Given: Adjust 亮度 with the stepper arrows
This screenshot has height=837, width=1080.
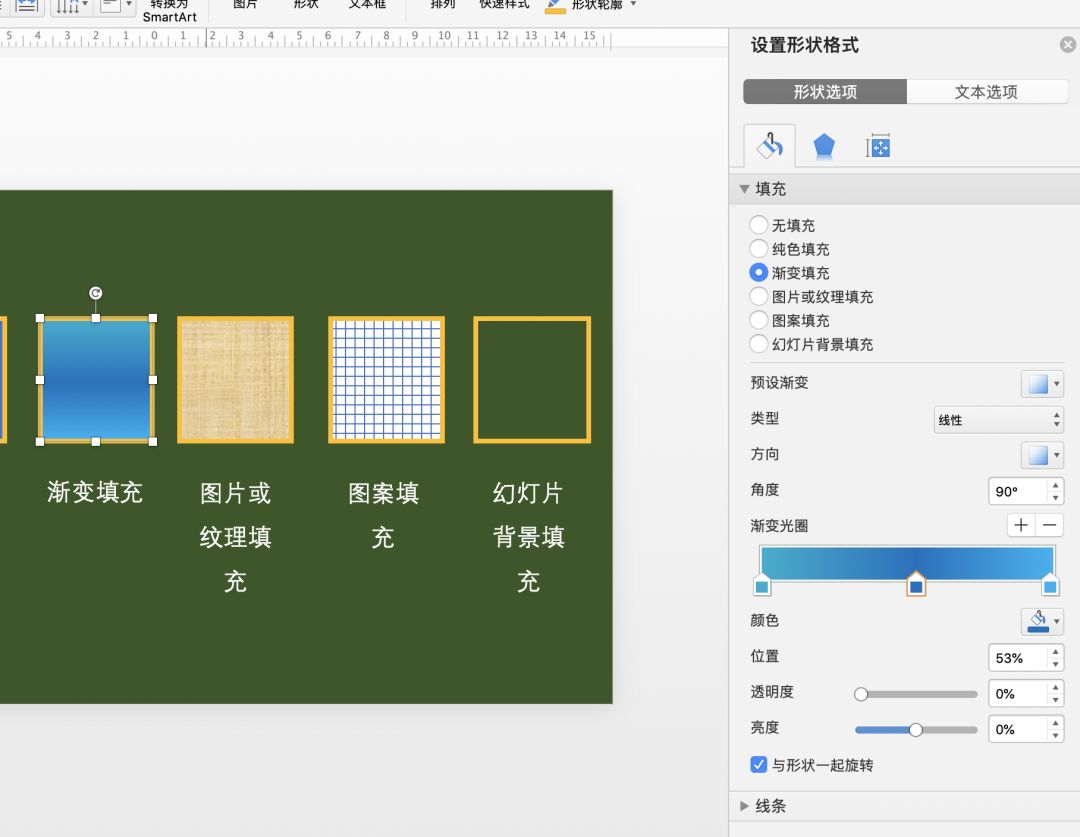Looking at the screenshot, I should 1055,730.
